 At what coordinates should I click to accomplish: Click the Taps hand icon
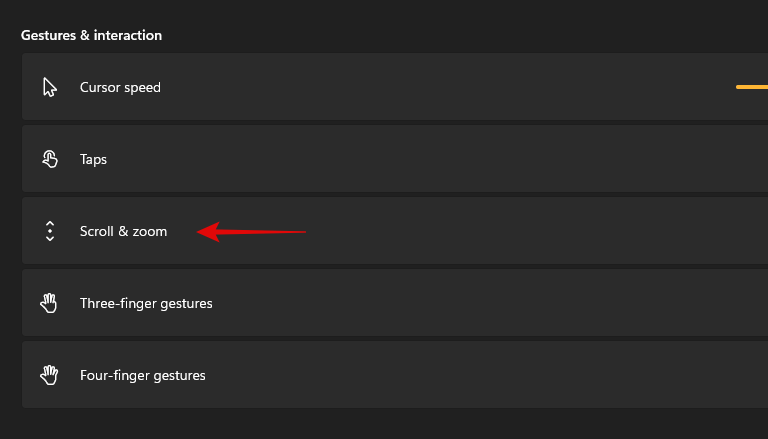(x=50, y=159)
